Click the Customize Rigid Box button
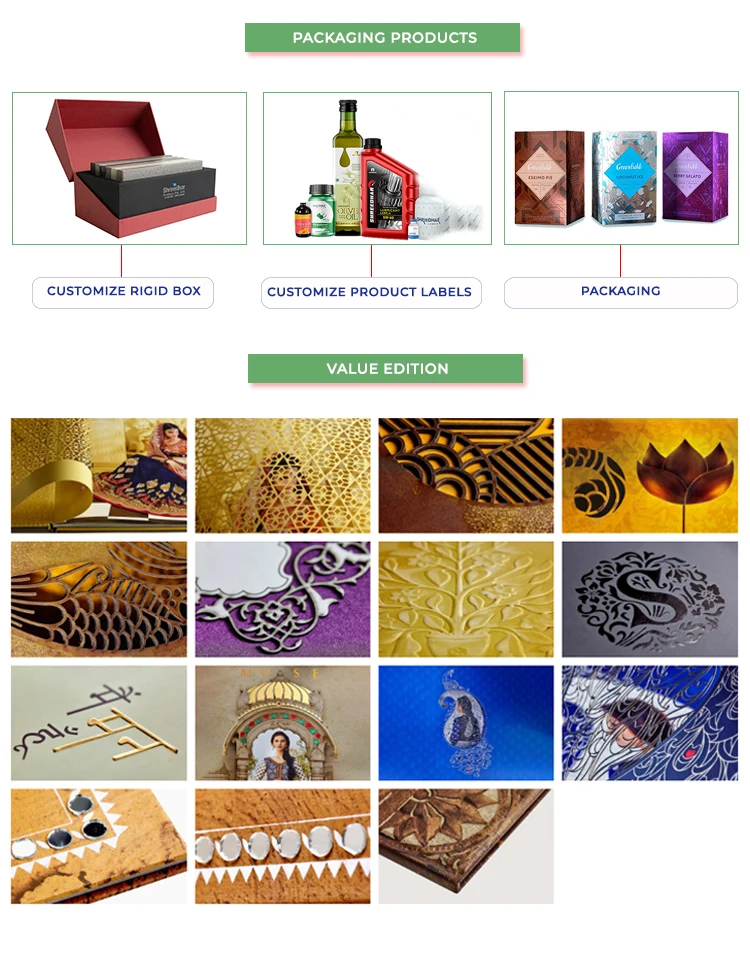This screenshot has height=960, width=750. (123, 293)
